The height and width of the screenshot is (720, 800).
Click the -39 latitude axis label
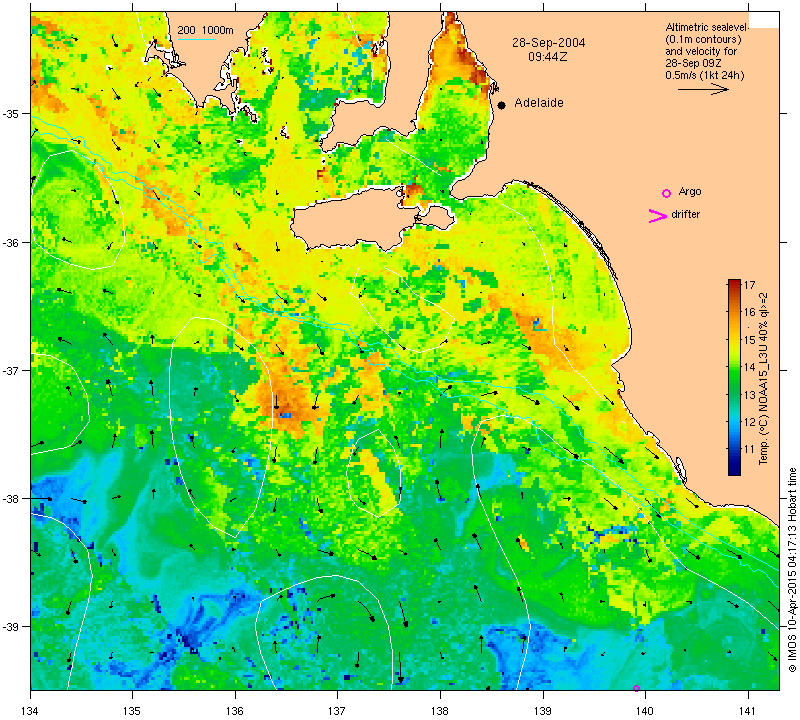(11, 627)
